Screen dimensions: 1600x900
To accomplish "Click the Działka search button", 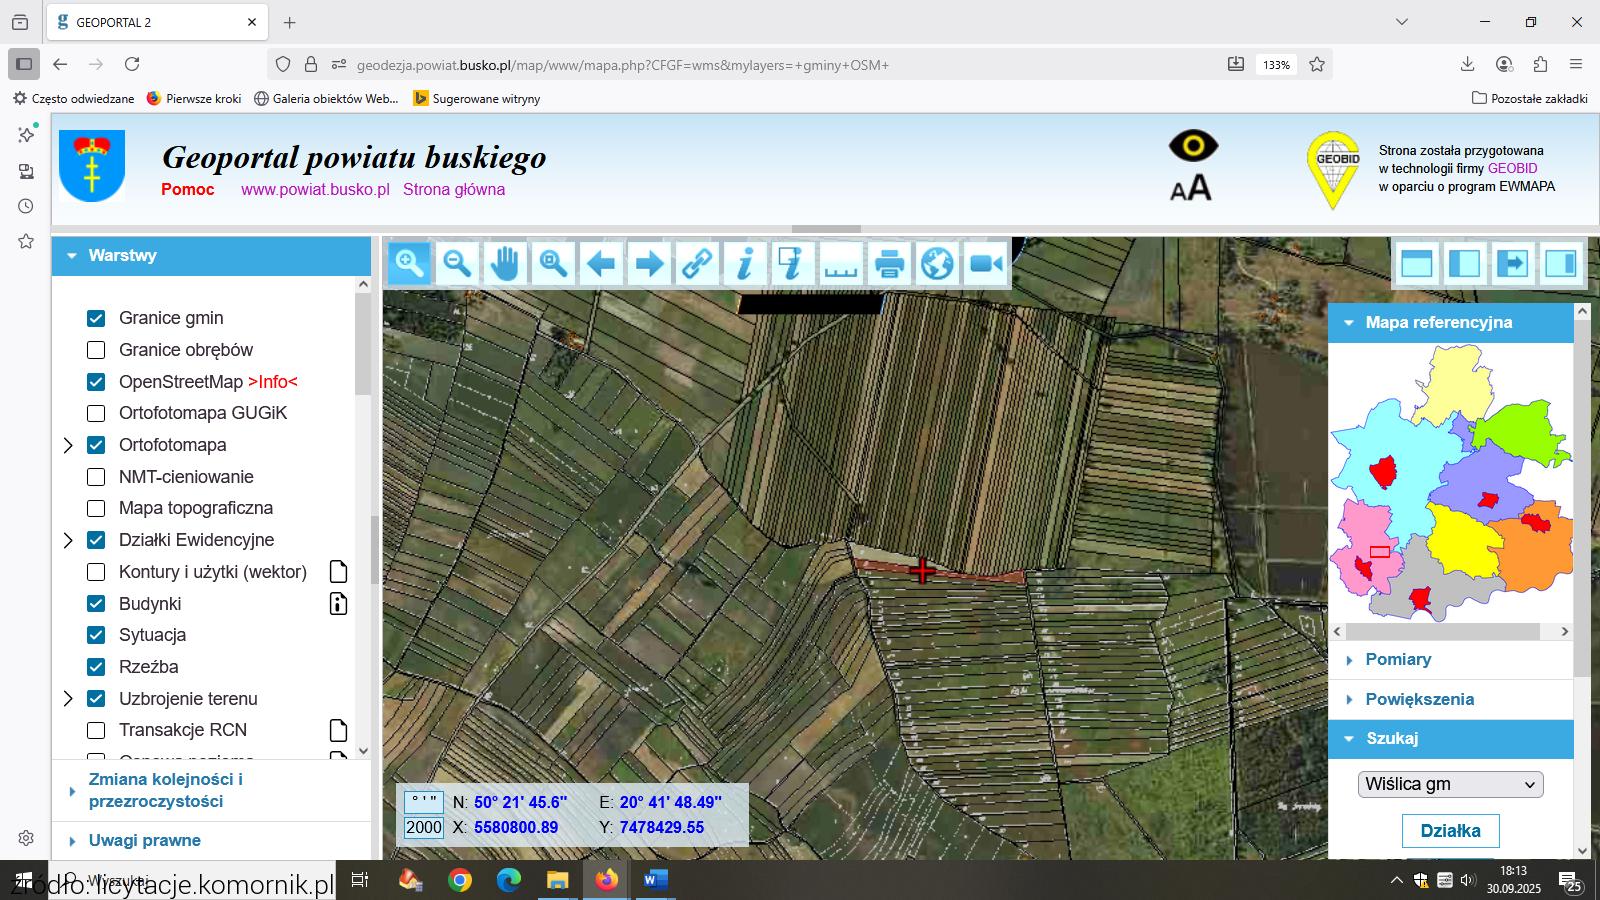I will pos(1450,831).
